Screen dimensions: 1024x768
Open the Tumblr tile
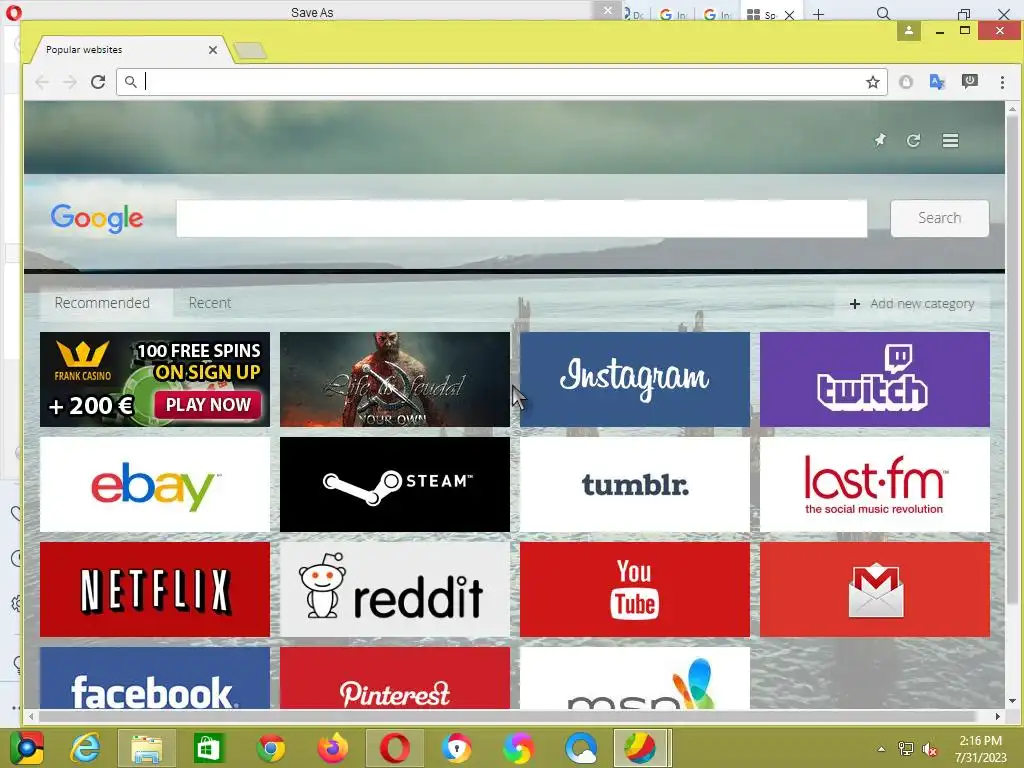click(x=635, y=485)
